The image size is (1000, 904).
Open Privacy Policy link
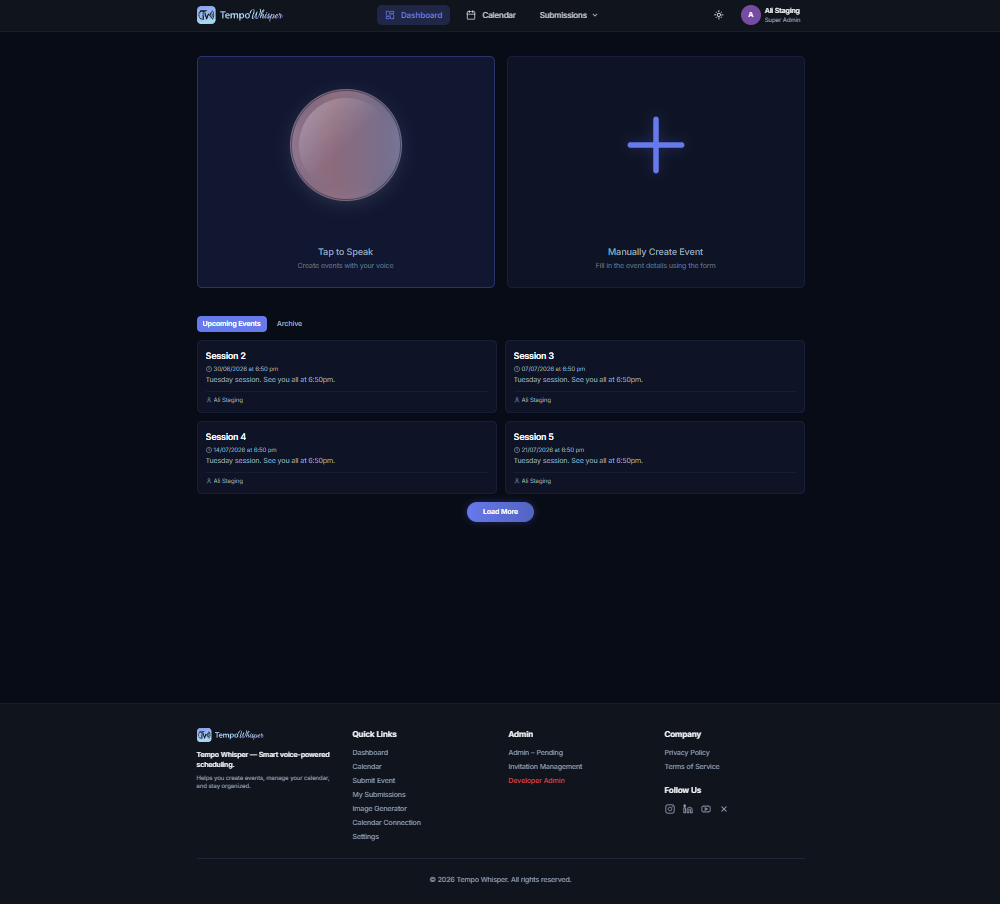[x=687, y=753]
